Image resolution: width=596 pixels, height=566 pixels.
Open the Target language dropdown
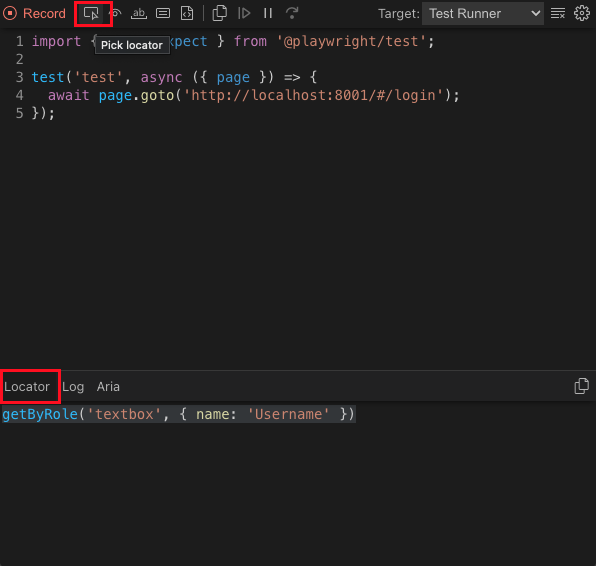[483, 14]
